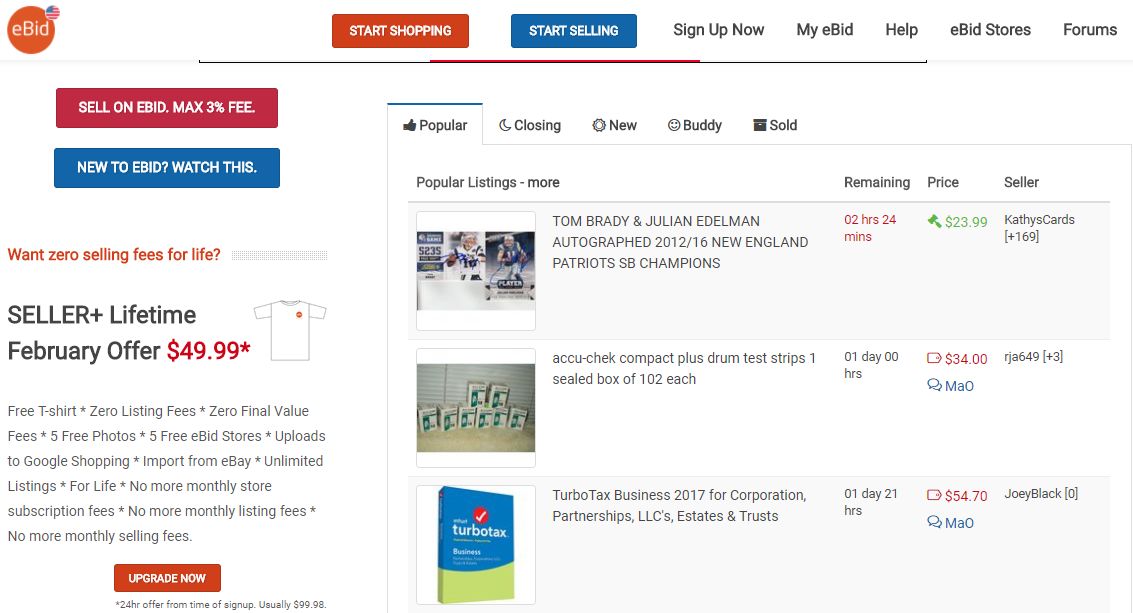Click the smiley icon beside Buddy

click(x=673, y=125)
